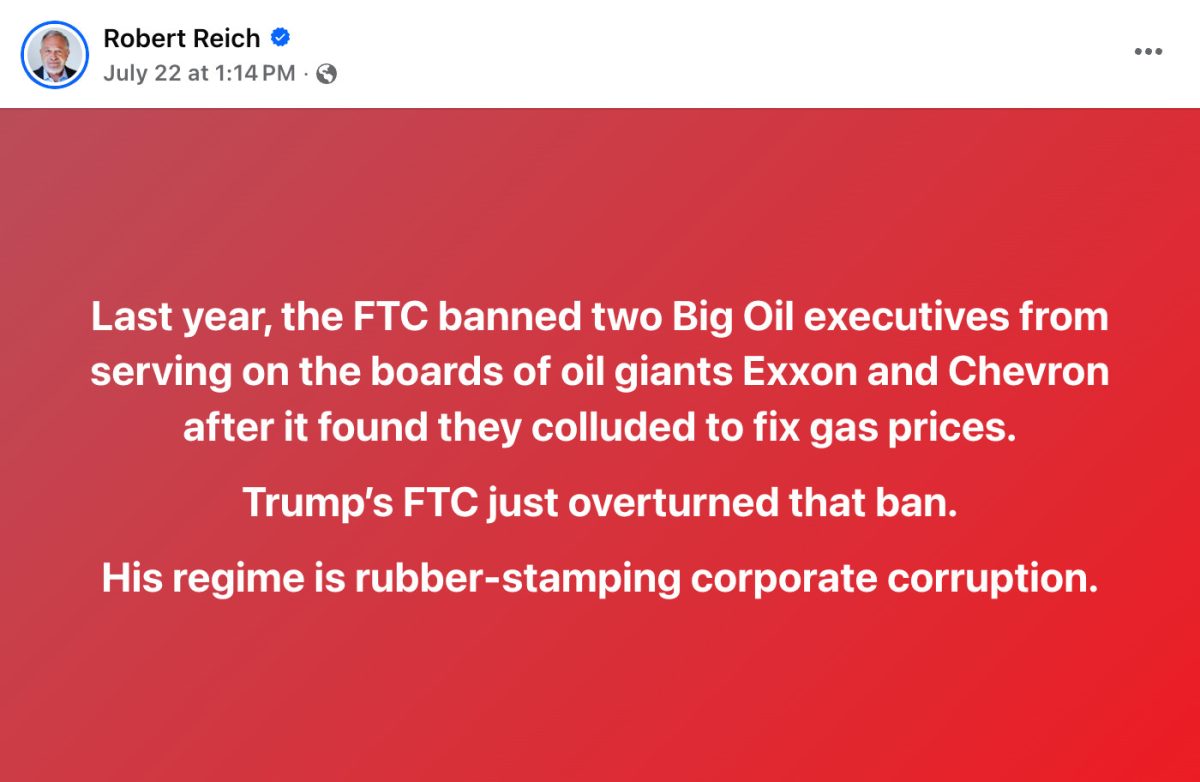Click the blue verified badge beside Robert Reich
This screenshot has height=782, width=1200.
coord(281,38)
